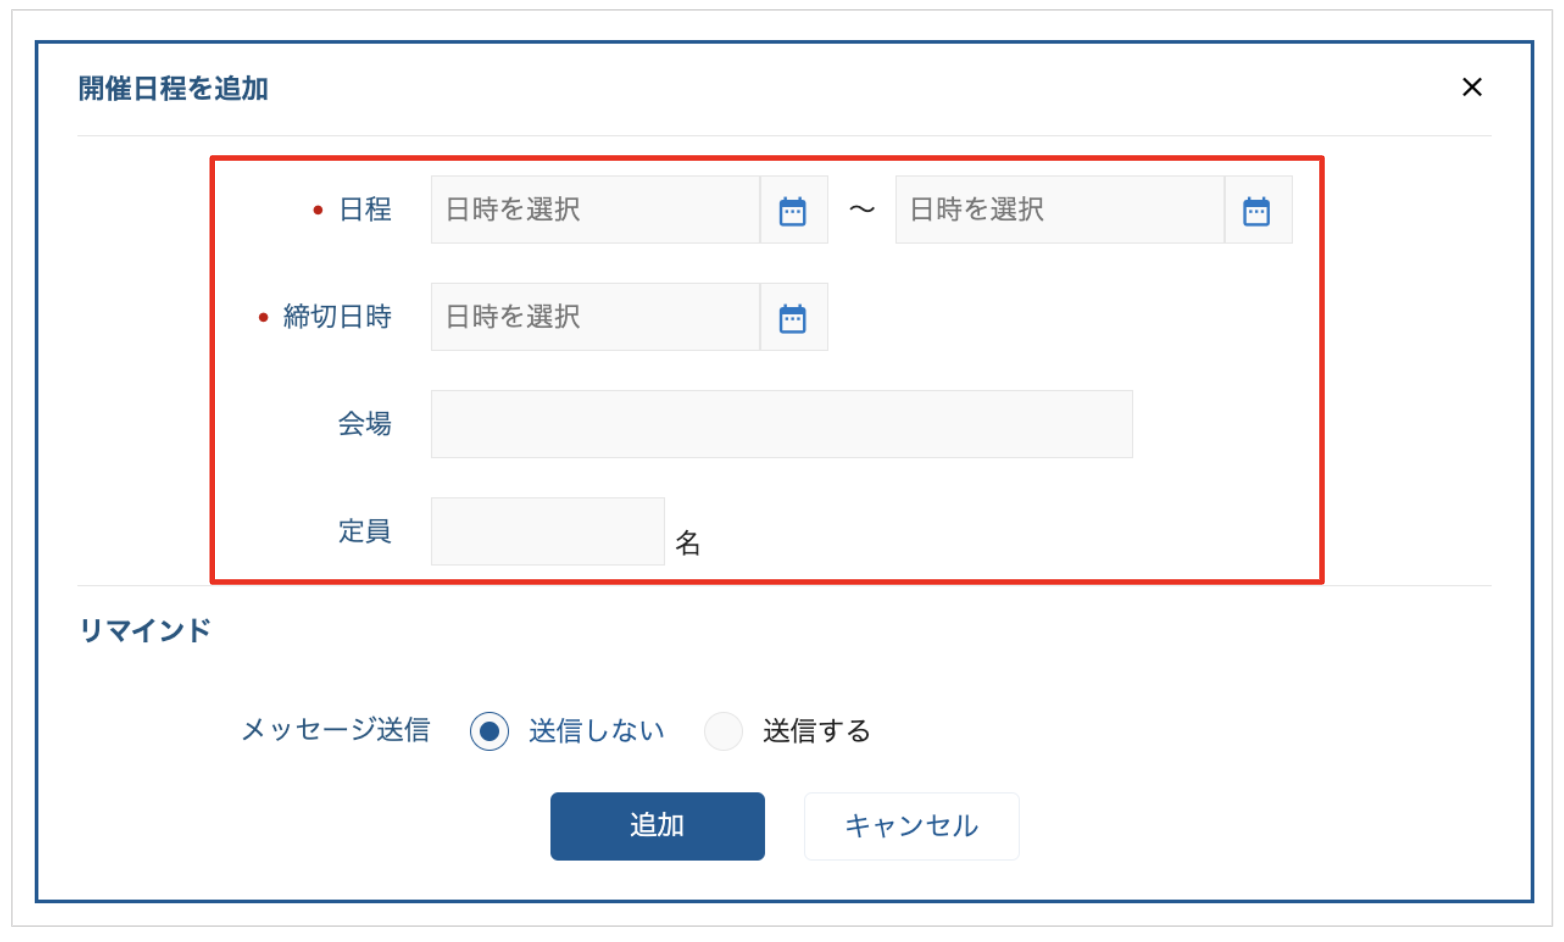Click into the 会場 text field
This screenshot has width=1564, height=942.
[x=781, y=424]
